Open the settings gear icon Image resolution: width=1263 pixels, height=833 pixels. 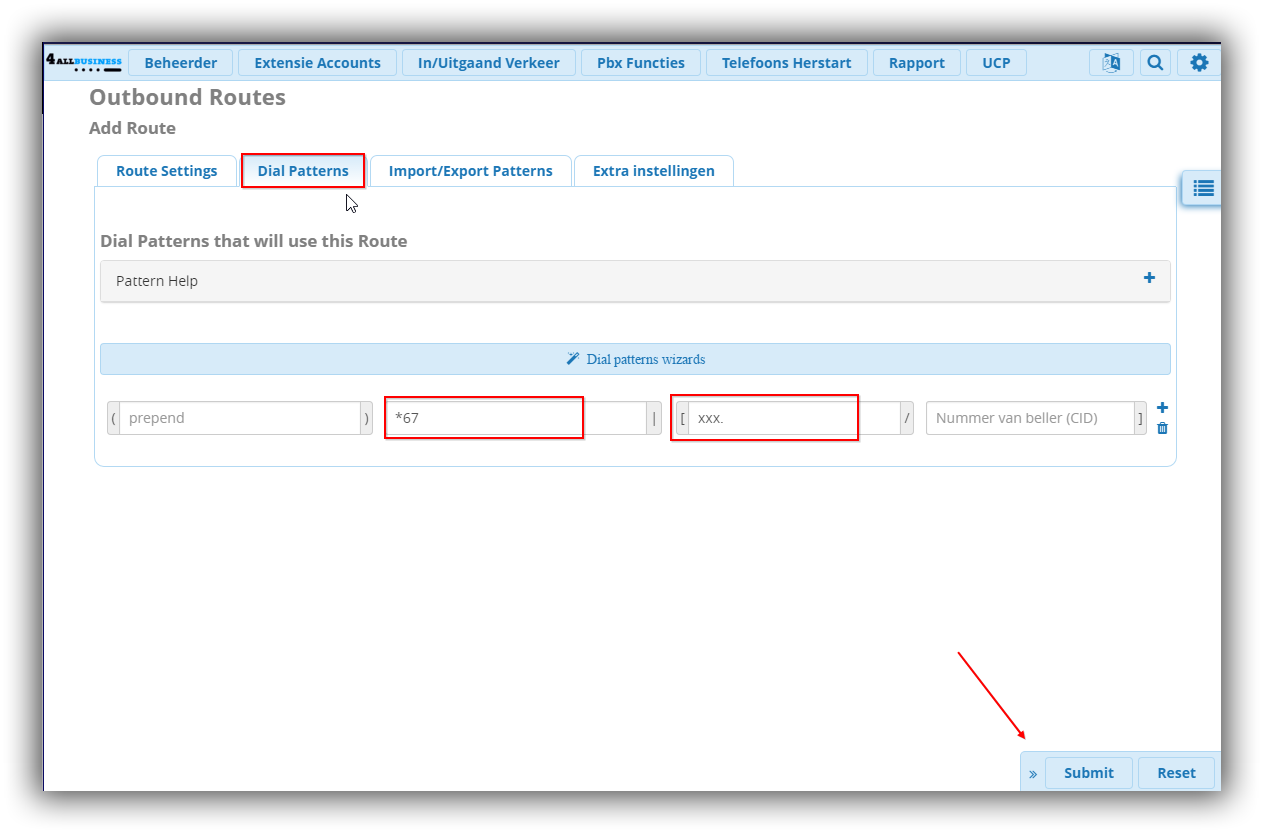coord(1199,63)
